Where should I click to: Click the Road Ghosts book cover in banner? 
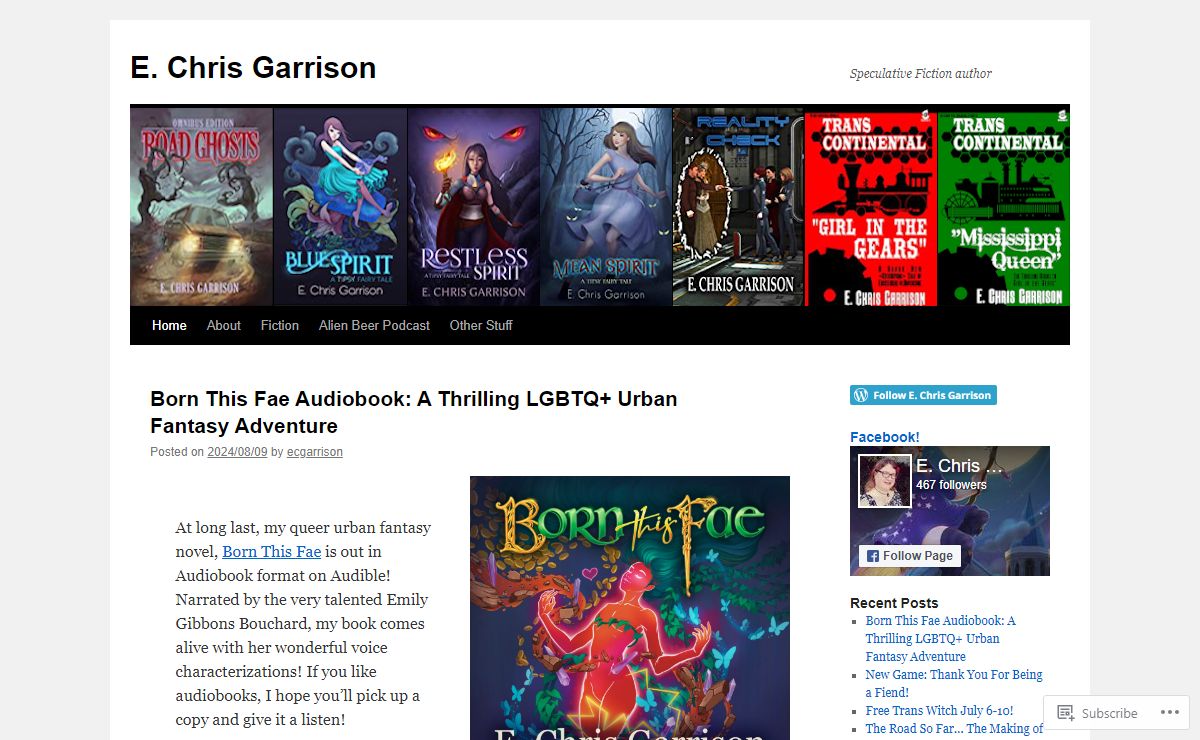201,206
